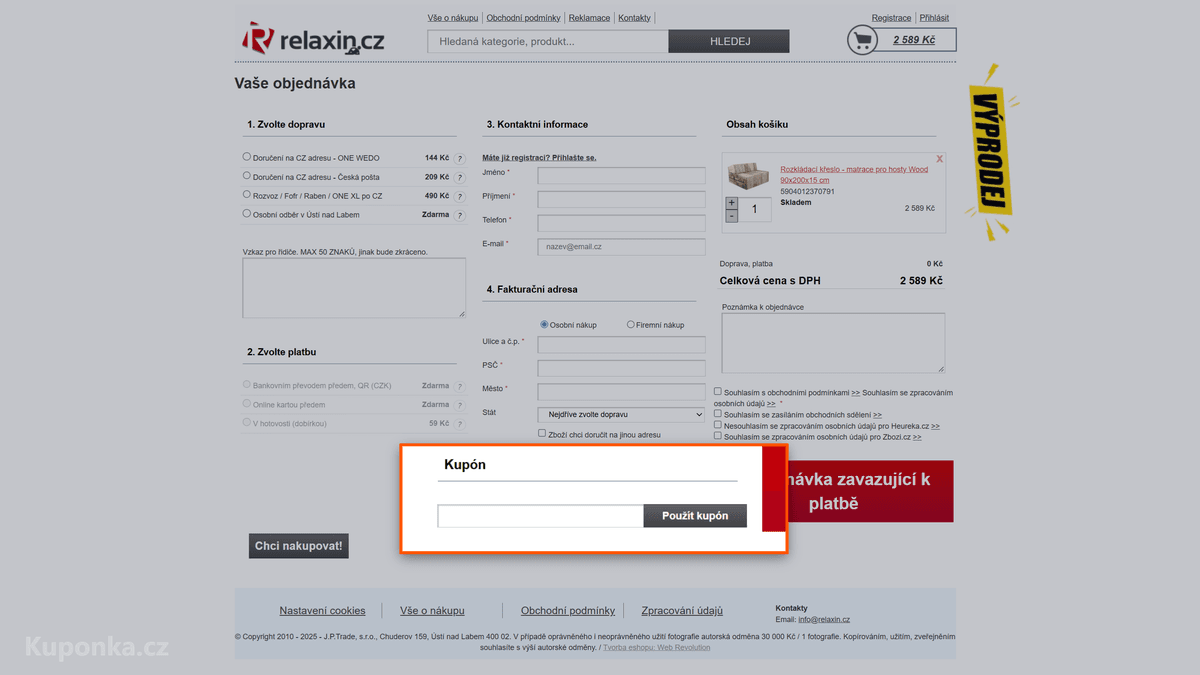Screen dimensions: 1200x675
Task: Open cart total 2 589 Kč
Action: pos(914,40)
